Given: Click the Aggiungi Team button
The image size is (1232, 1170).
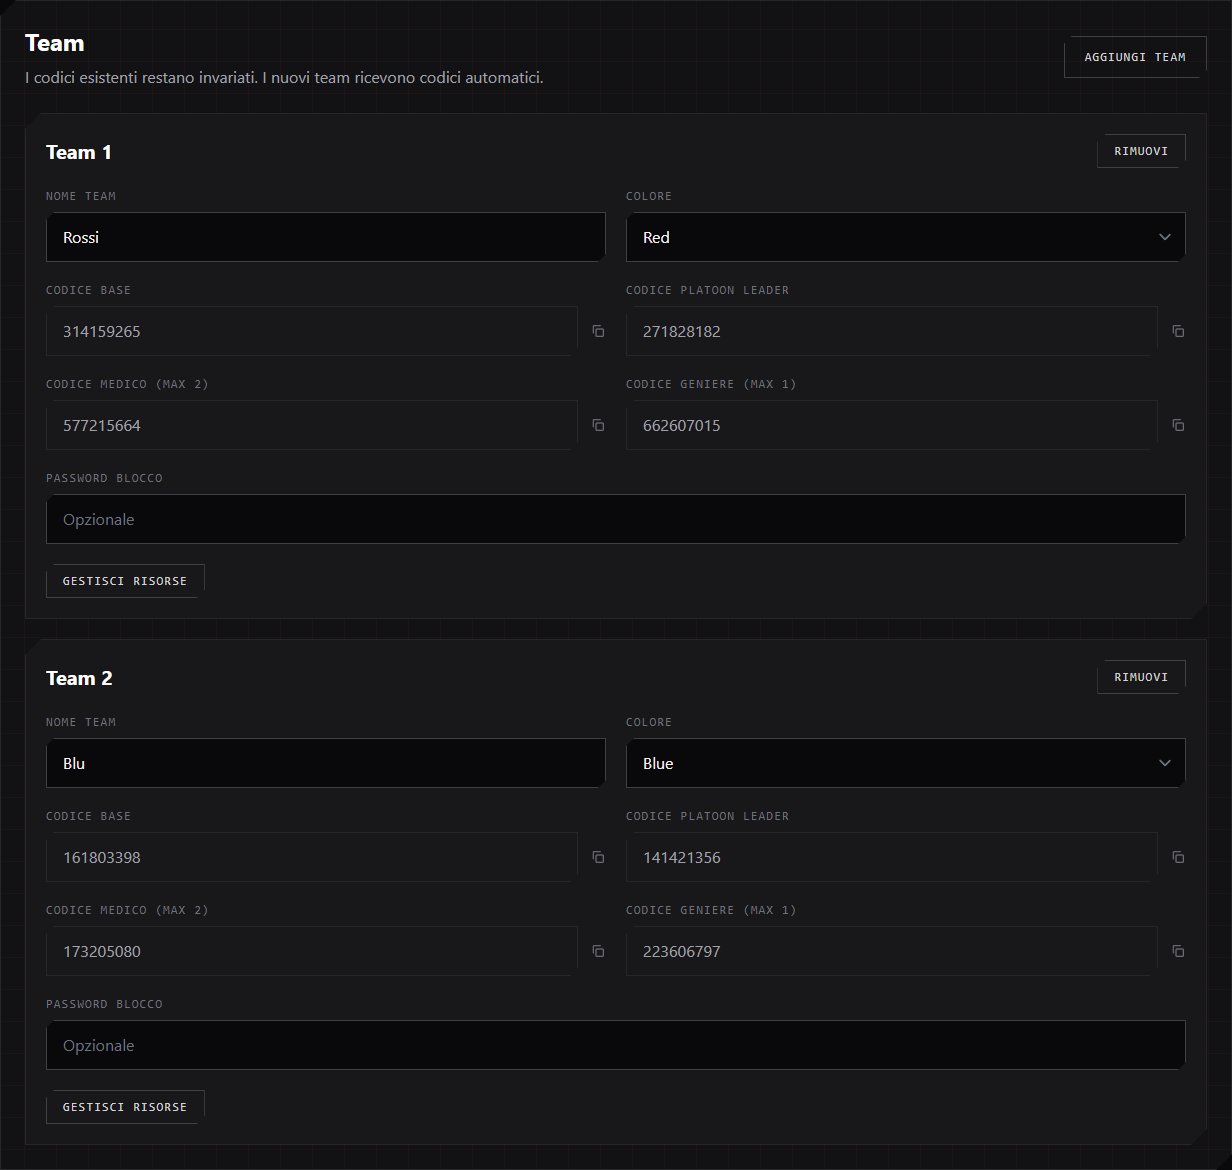Looking at the screenshot, I should (x=1135, y=57).
